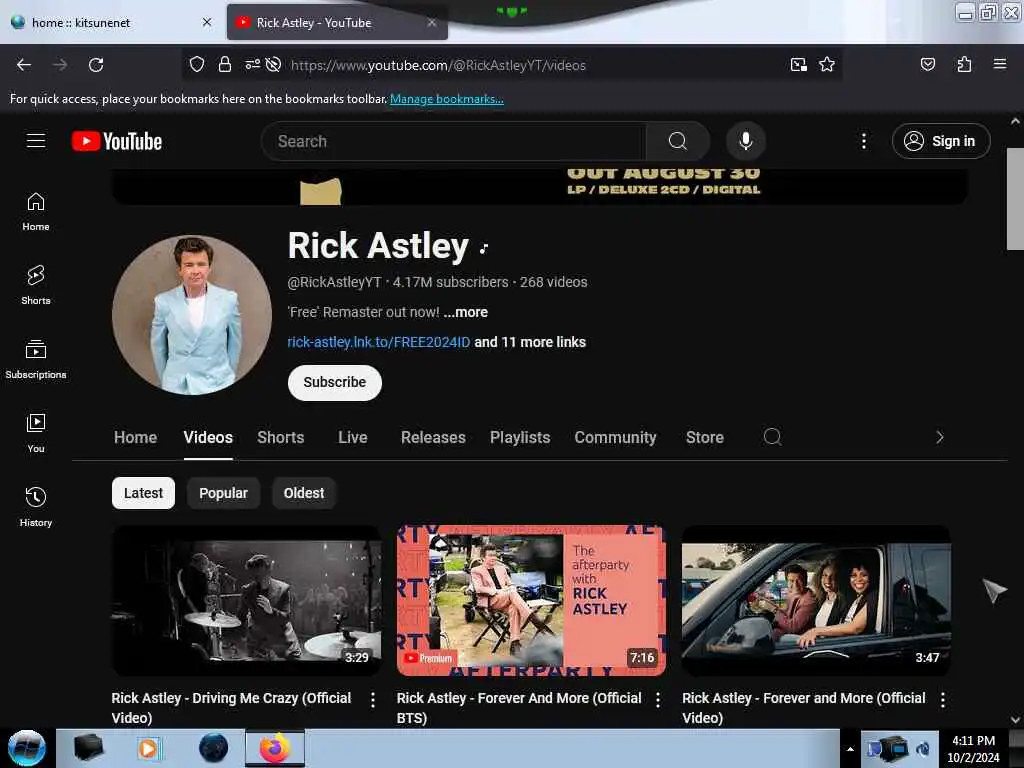Open the rick-astley.lnk.to/FREE2024ID link
The width and height of the screenshot is (1024, 768).
pyautogui.click(x=379, y=342)
